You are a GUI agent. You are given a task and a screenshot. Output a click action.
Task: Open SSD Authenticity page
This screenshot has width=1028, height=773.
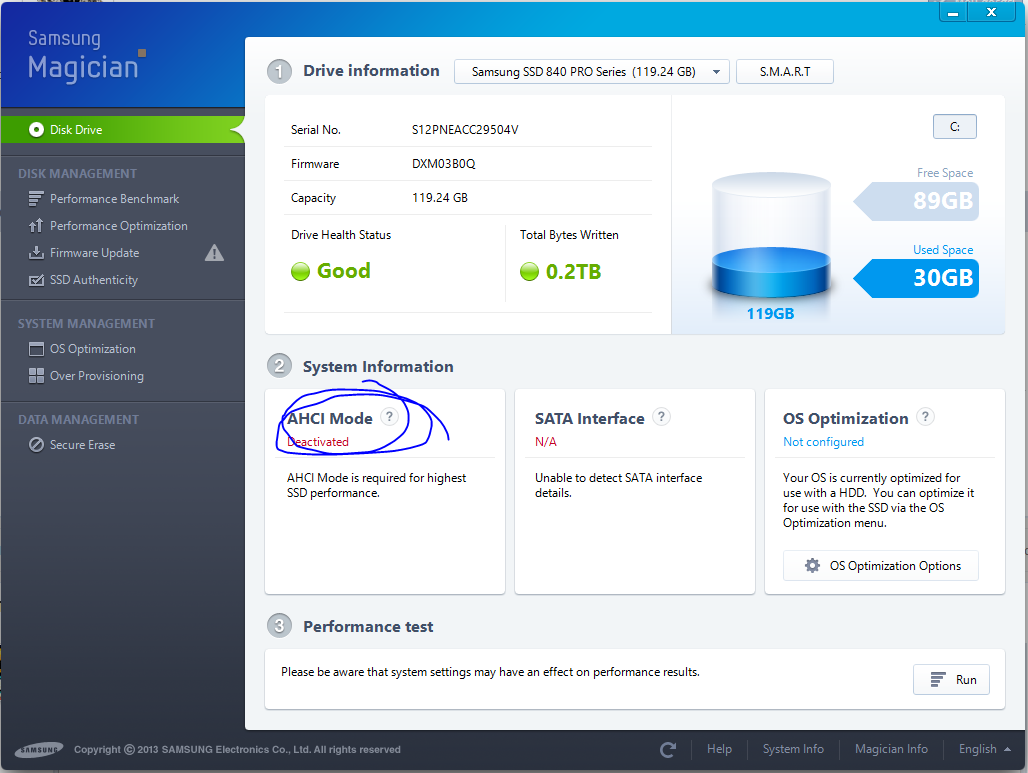click(x=94, y=280)
